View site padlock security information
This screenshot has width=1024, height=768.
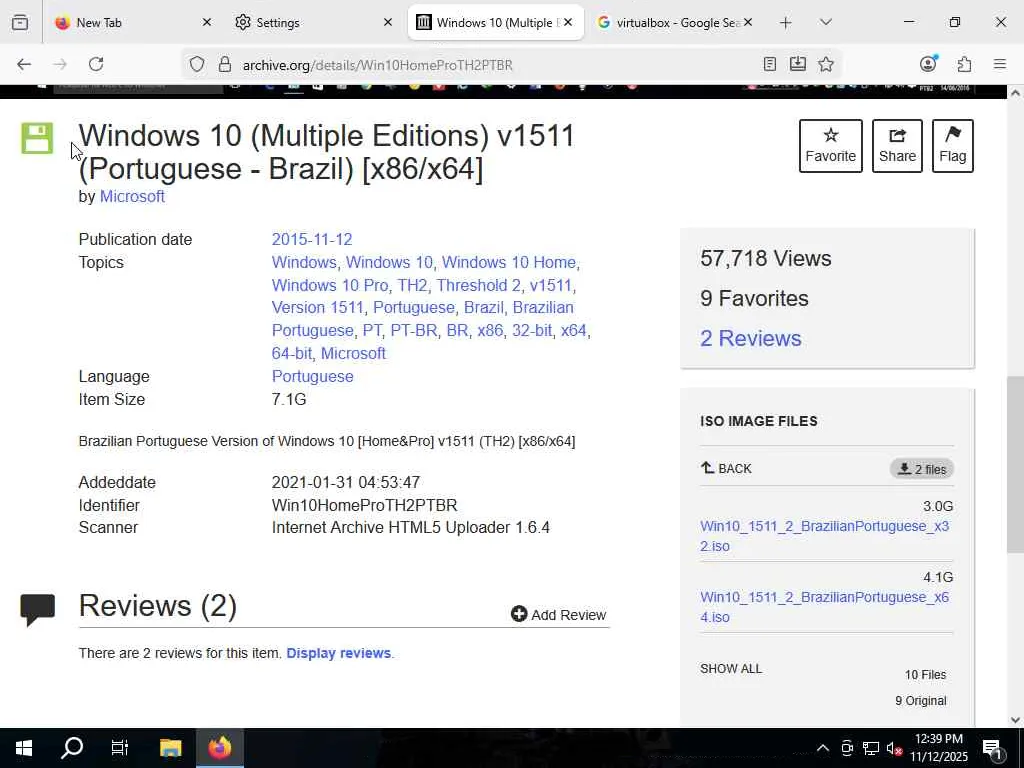pos(225,64)
